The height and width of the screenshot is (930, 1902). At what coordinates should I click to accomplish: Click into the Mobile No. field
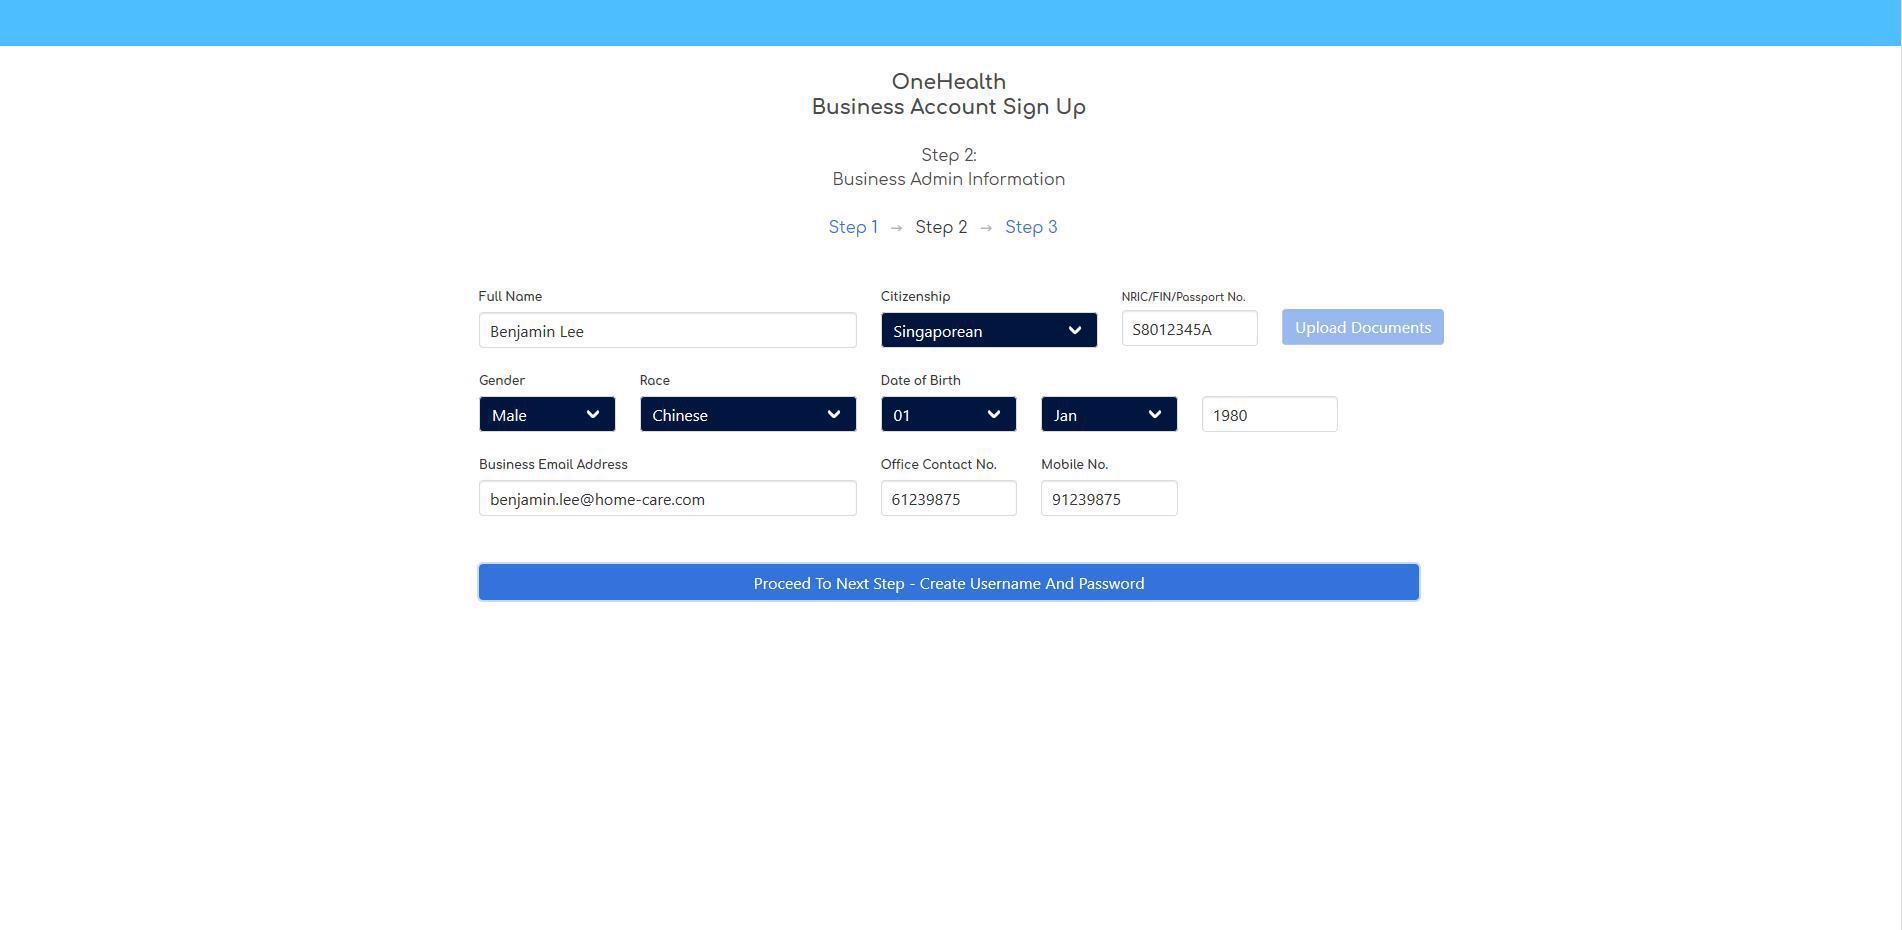[x=1108, y=498]
